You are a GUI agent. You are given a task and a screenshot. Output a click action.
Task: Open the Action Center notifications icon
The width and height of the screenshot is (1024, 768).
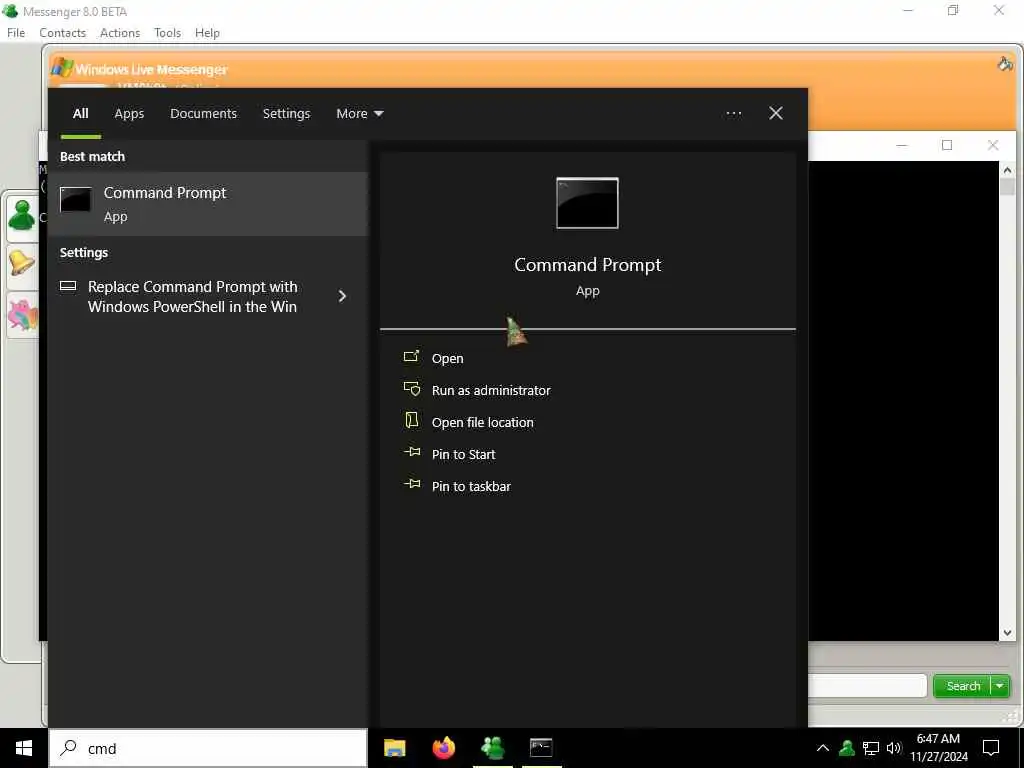tap(991, 748)
